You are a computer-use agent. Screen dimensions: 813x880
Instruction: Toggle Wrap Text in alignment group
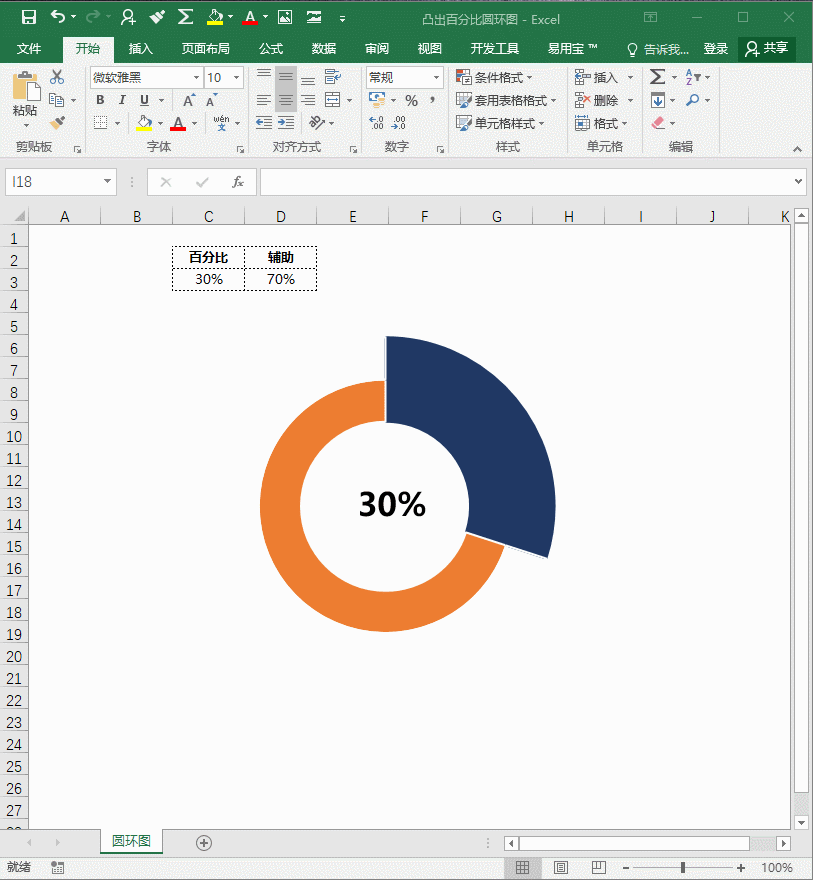tap(332, 77)
